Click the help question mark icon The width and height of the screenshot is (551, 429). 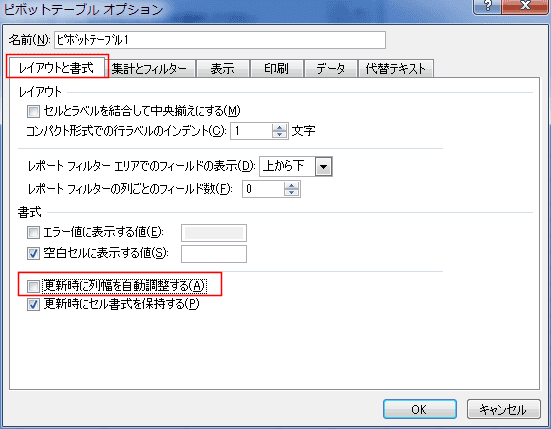(x=488, y=6)
